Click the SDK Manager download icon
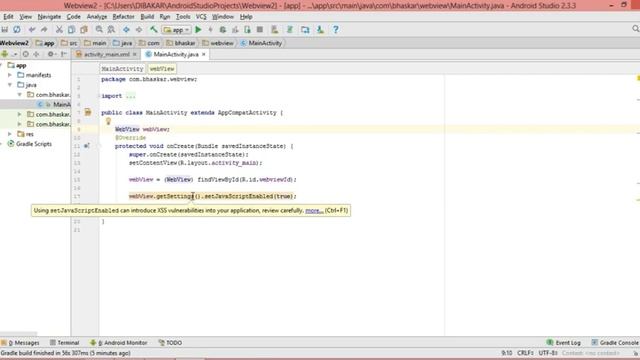The image size is (640, 360). [x=320, y=29]
